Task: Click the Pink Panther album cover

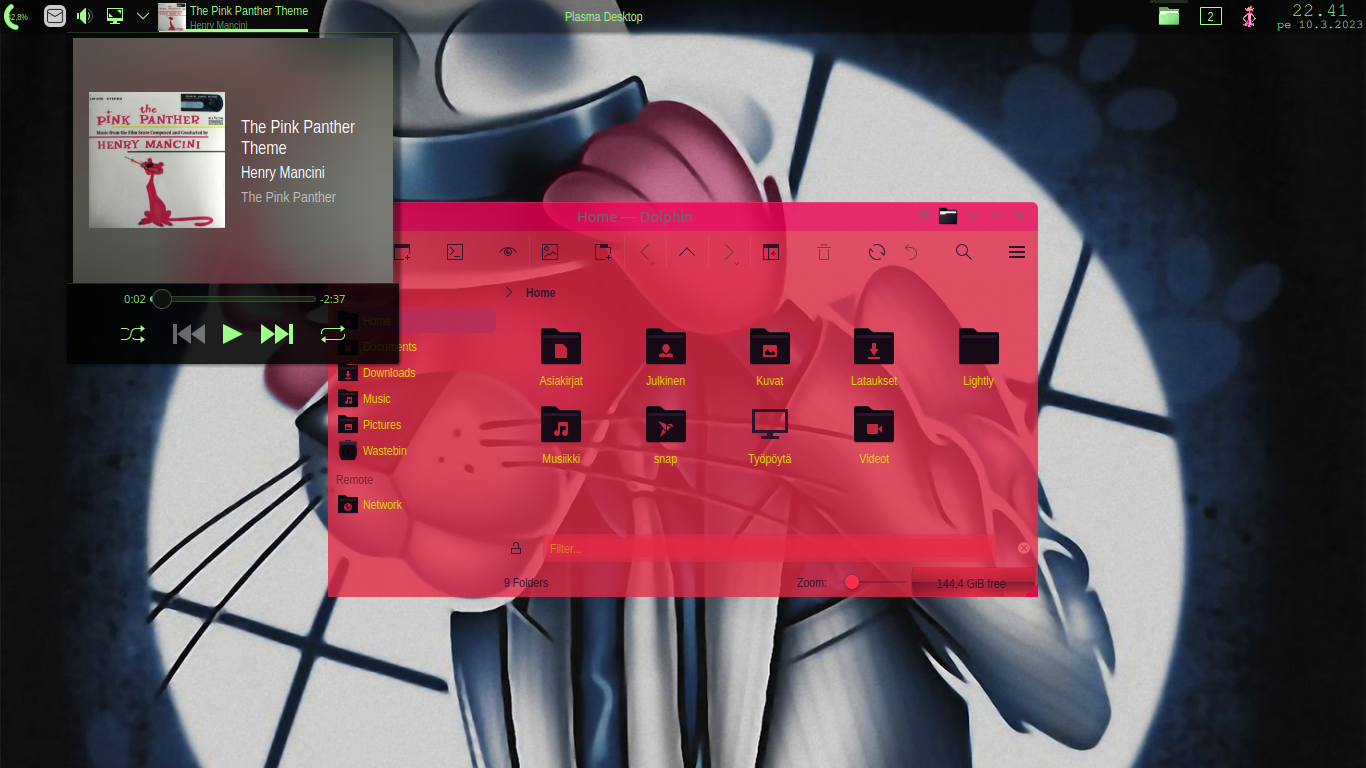Action: (157, 160)
